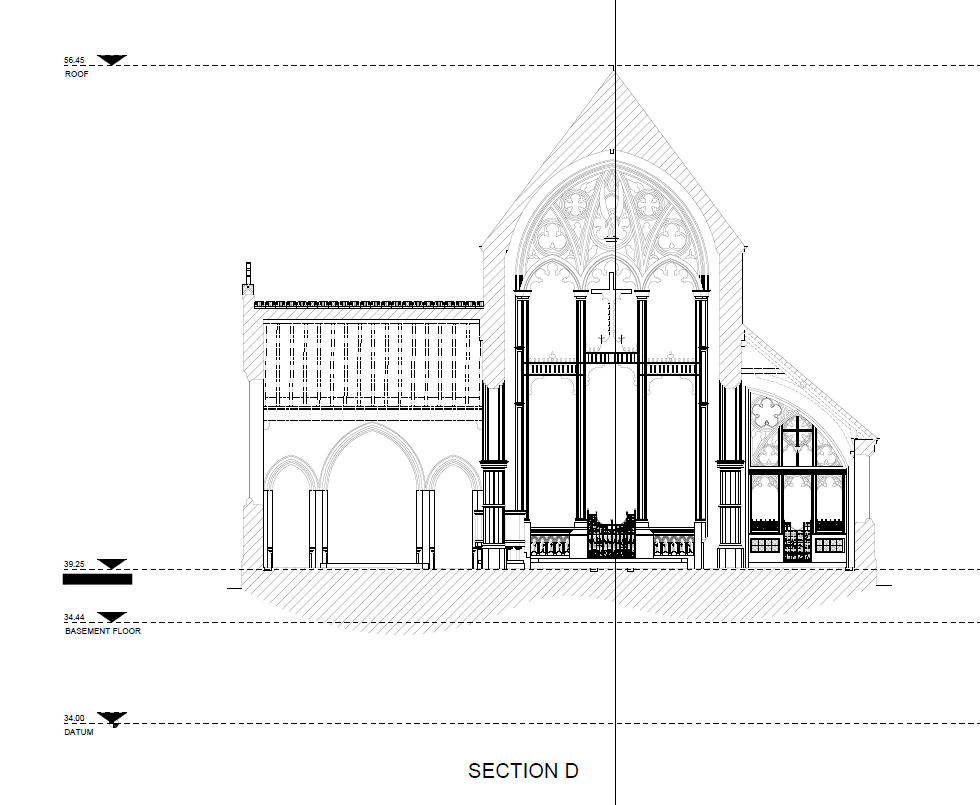Image resolution: width=980 pixels, height=805 pixels.
Task: Select the rose window in the right chapel
Action: click(x=768, y=411)
